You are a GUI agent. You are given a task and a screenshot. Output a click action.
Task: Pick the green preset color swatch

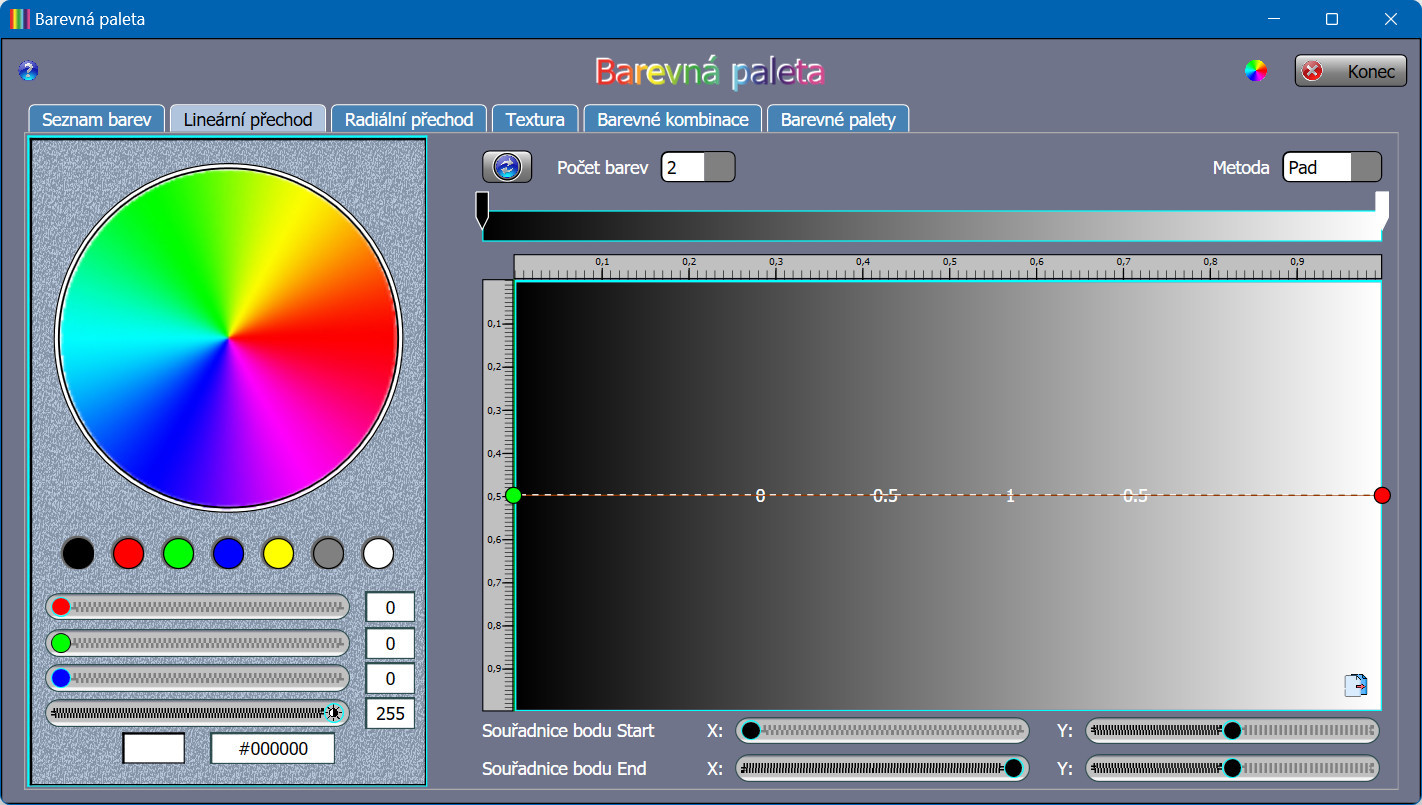coord(178,553)
